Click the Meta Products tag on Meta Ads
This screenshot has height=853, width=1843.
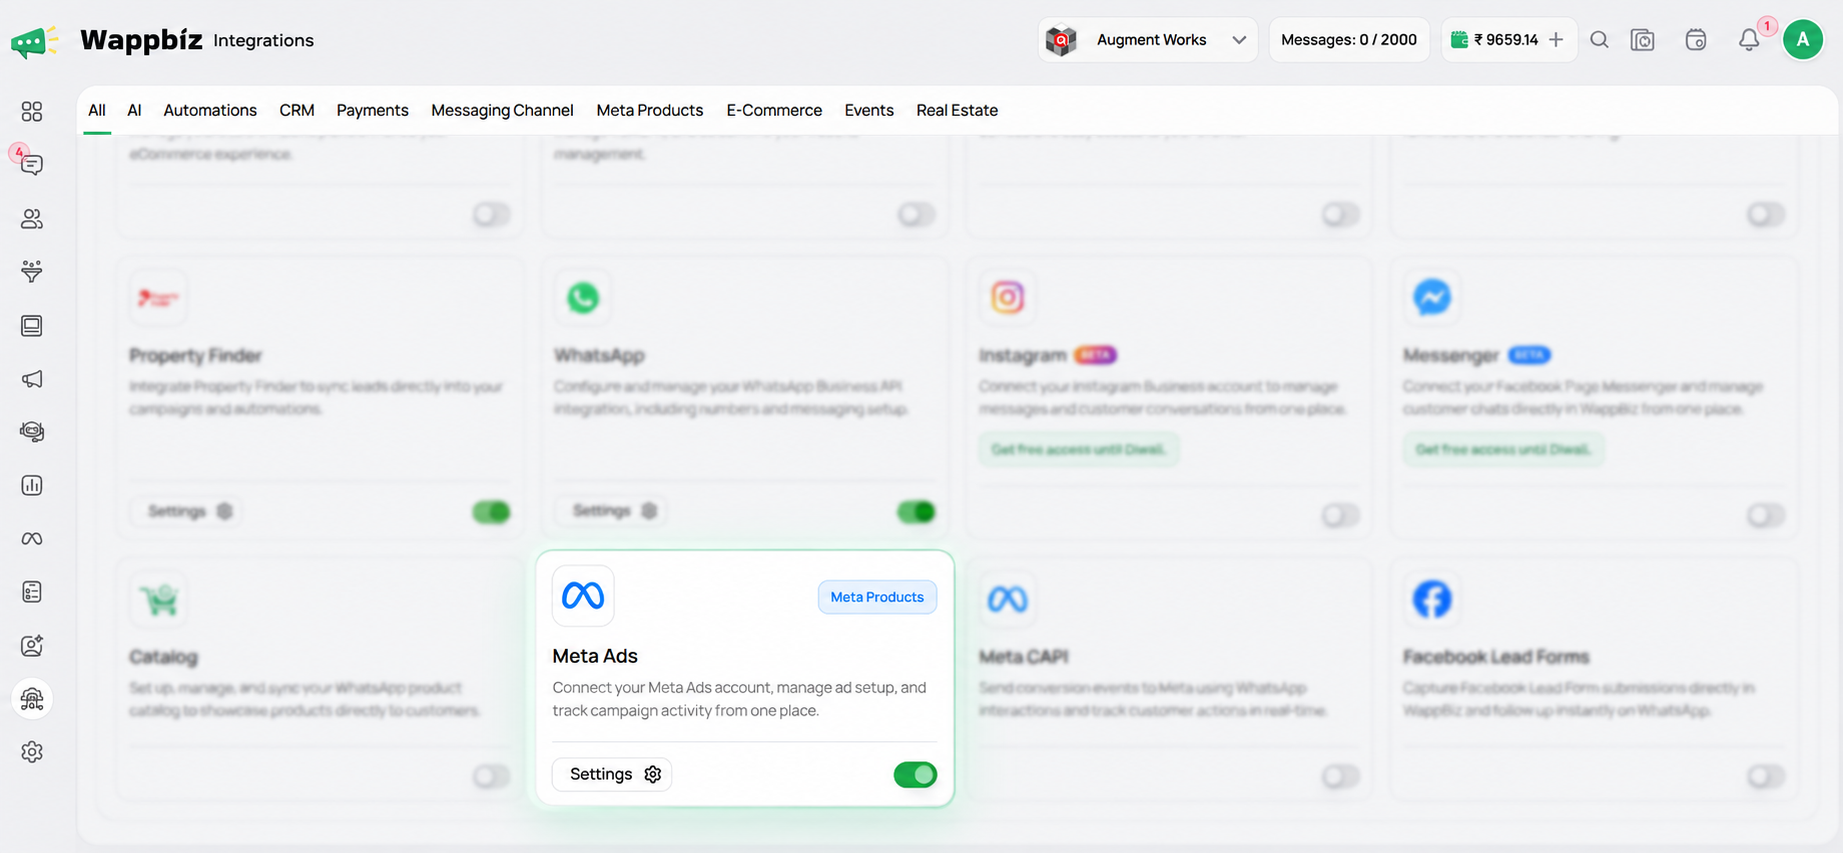coord(877,597)
